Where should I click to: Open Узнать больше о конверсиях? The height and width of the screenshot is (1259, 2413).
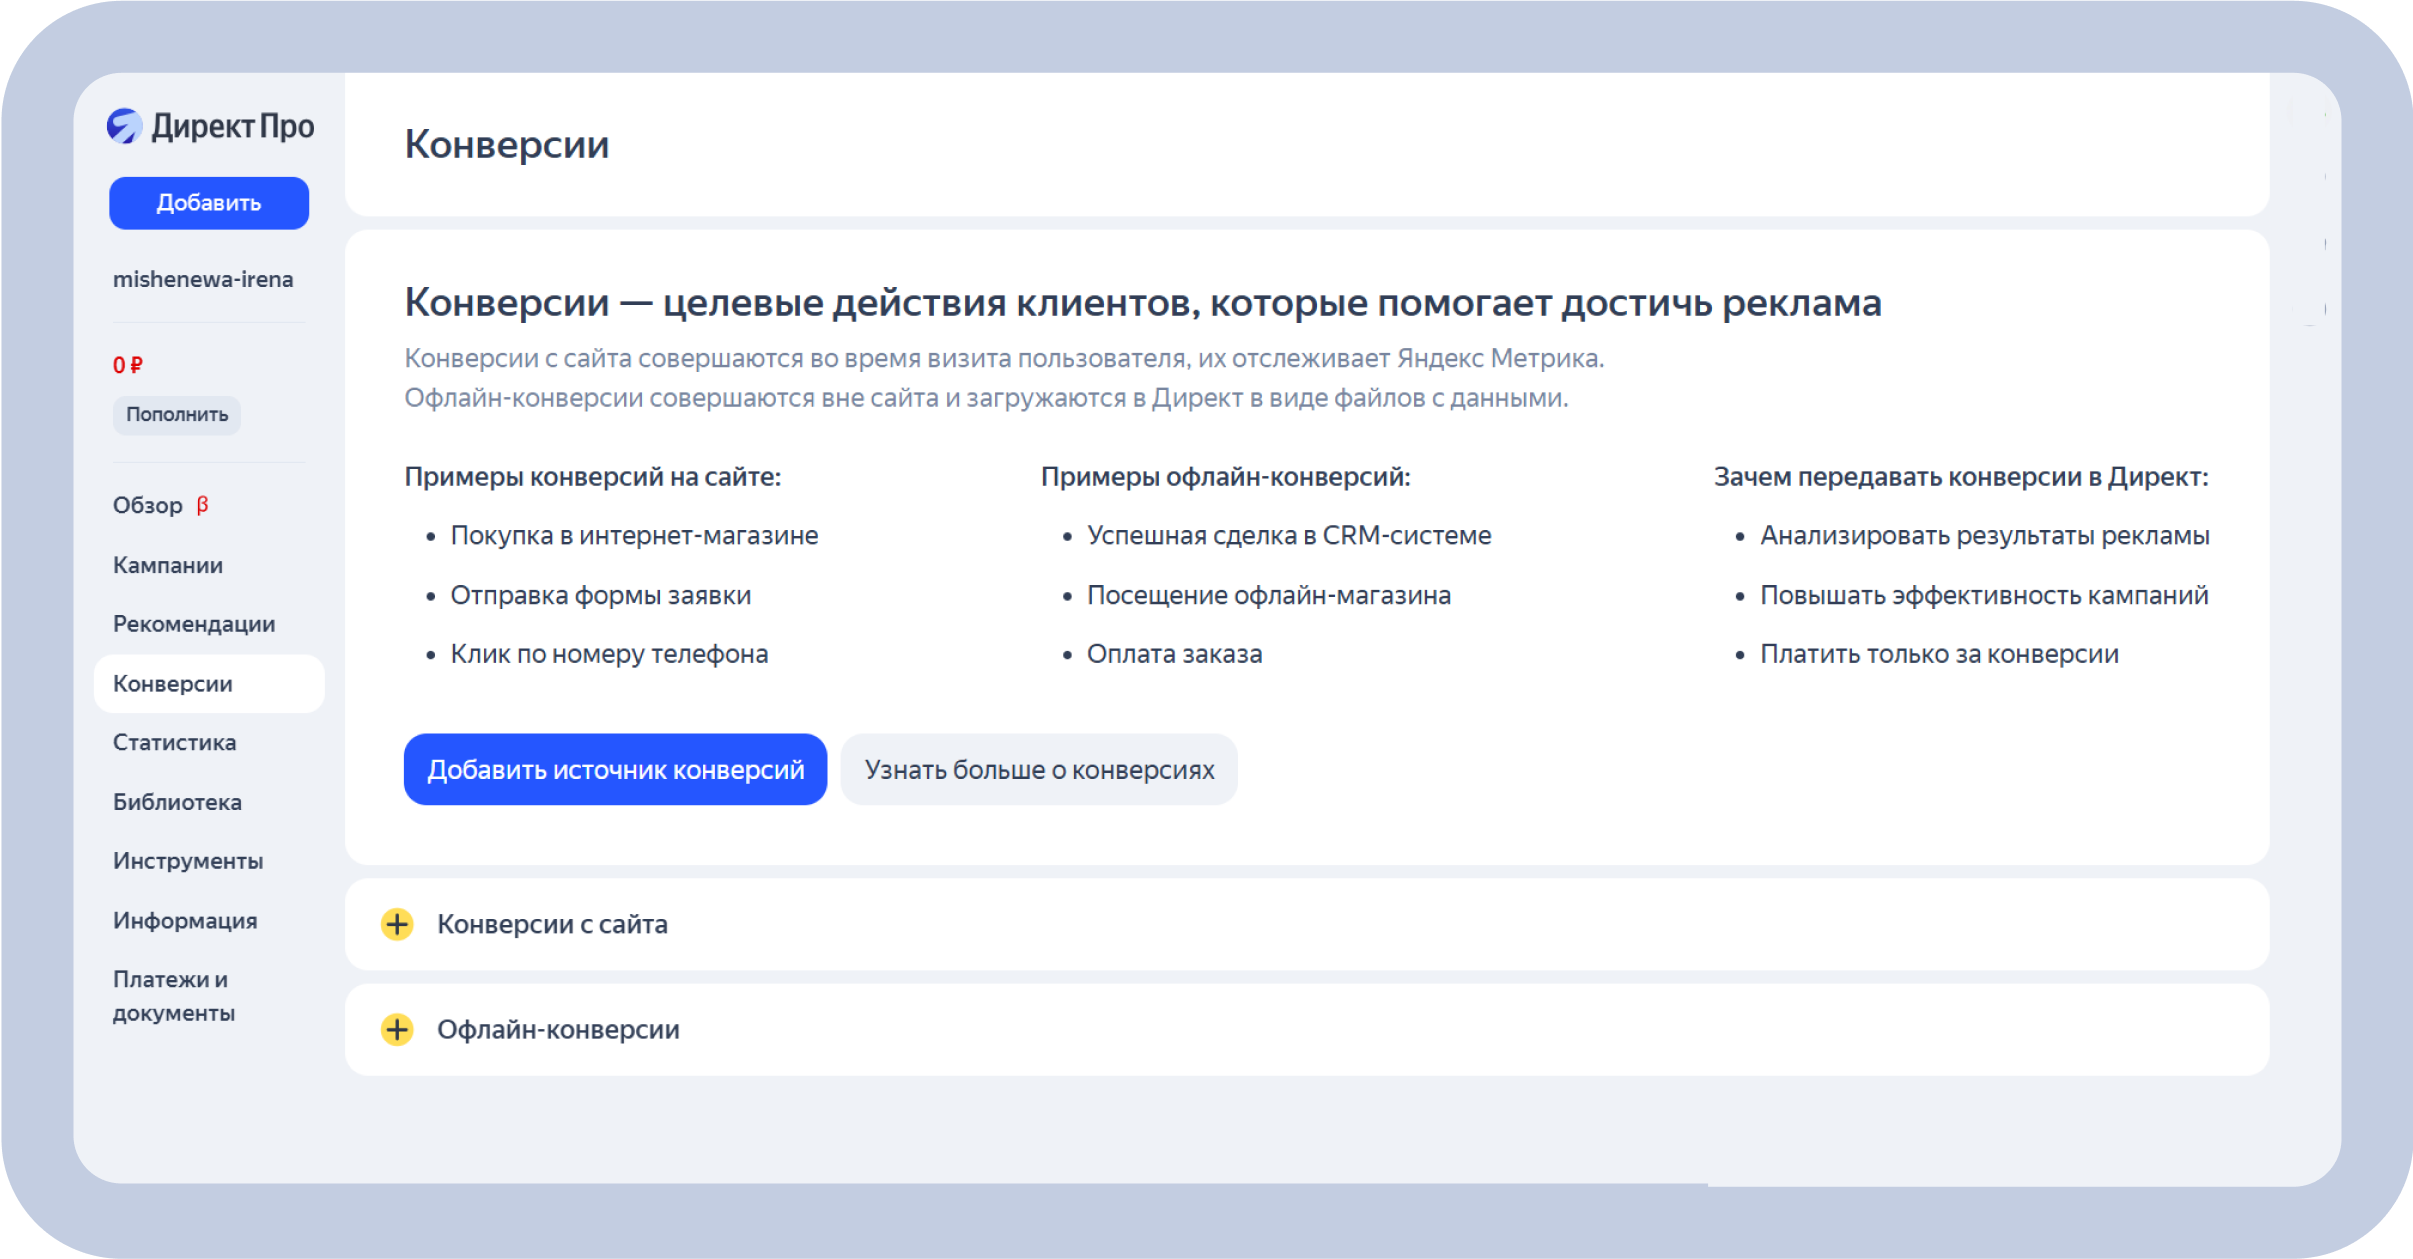(1039, 769)
